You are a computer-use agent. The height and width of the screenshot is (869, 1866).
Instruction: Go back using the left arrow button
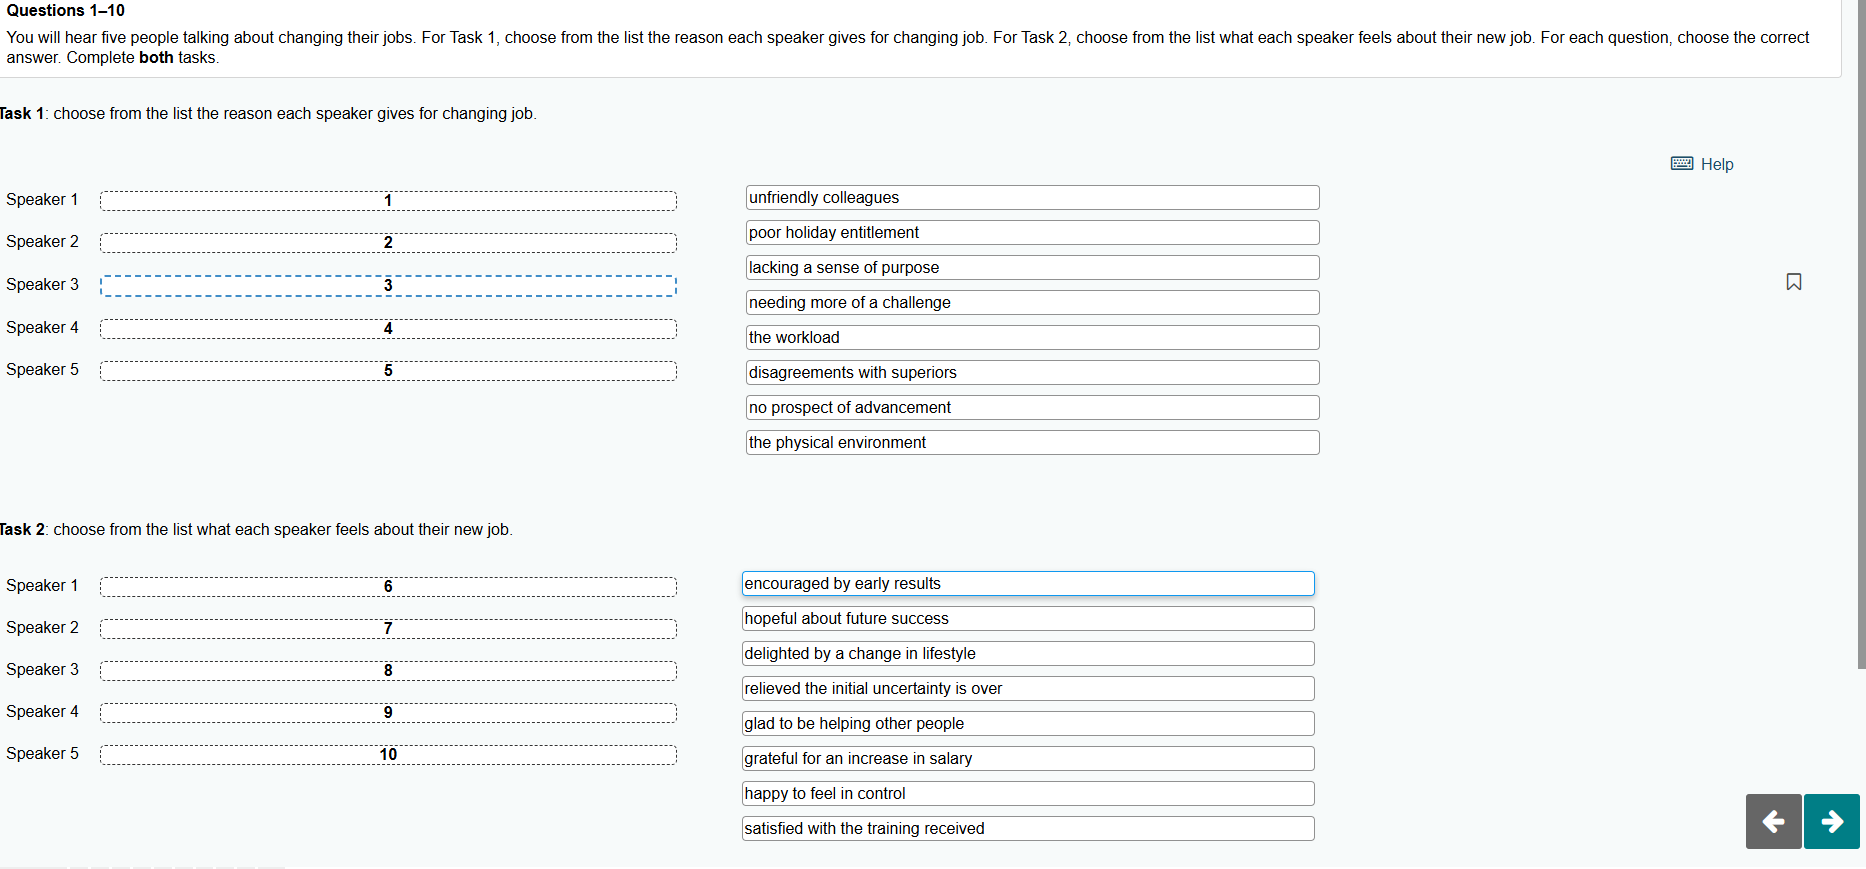point(1772,821)
